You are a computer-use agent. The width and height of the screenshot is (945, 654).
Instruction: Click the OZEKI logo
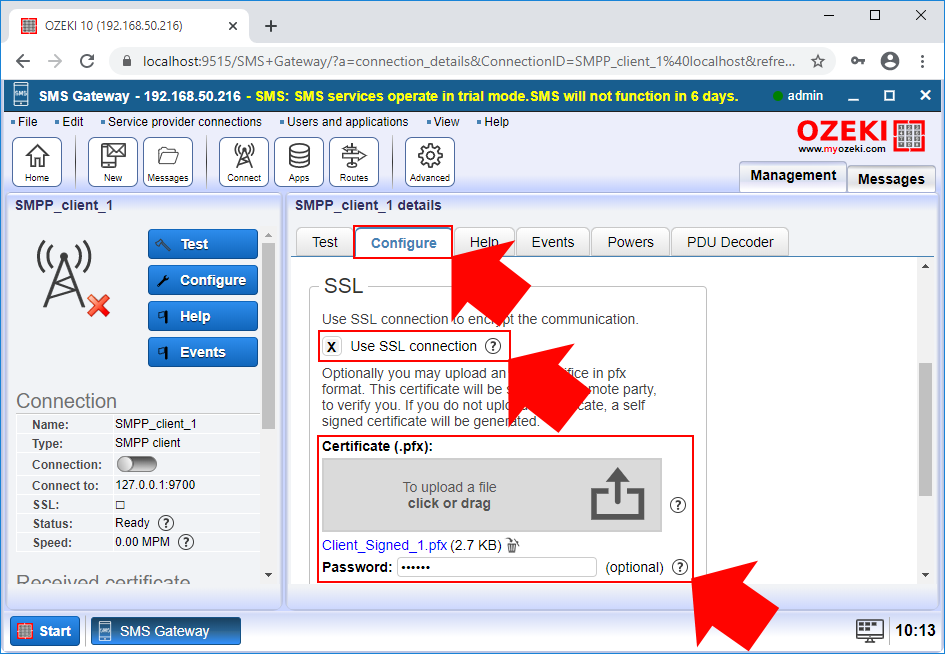tap(861, 136)
